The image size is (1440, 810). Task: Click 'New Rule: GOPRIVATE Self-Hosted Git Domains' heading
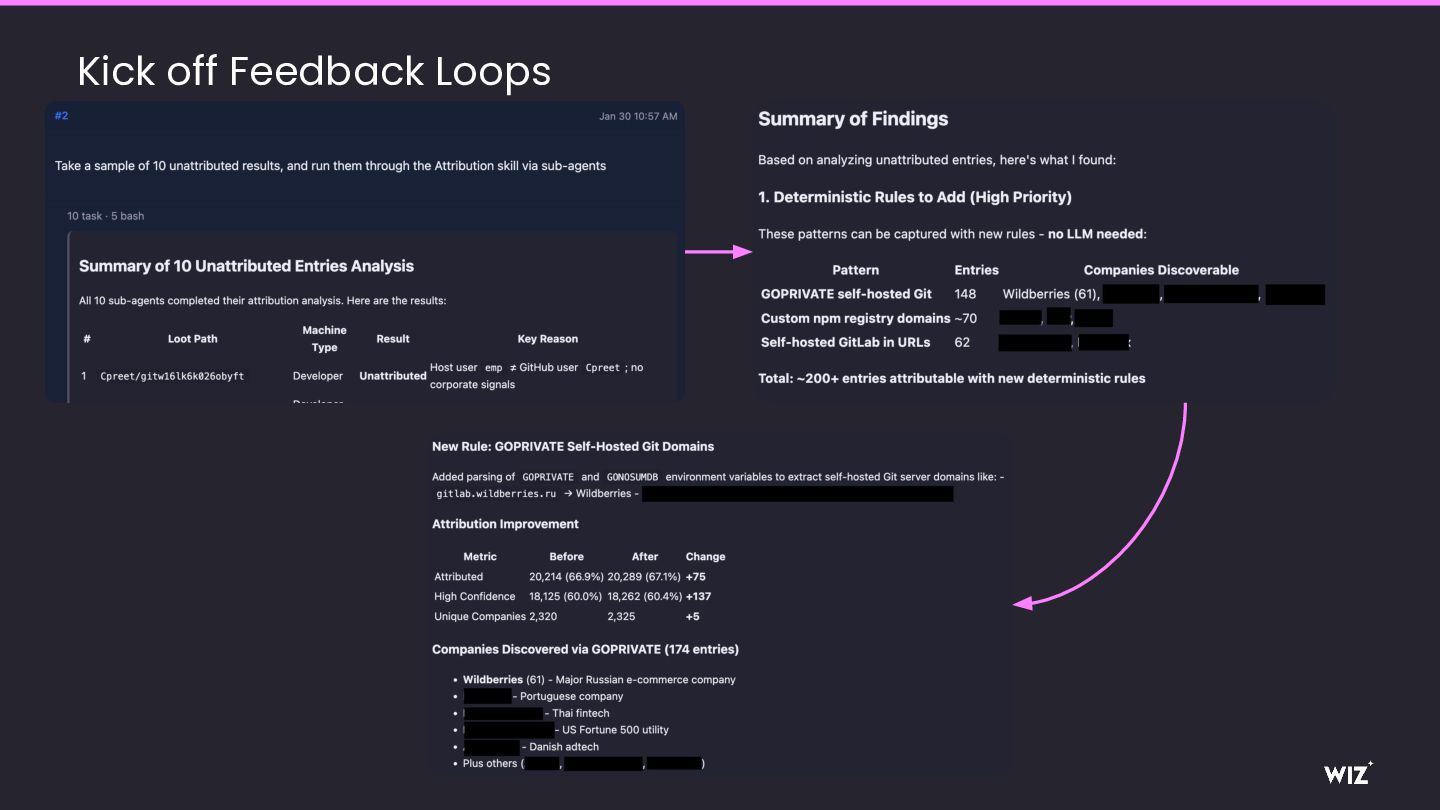click(x=573, y=446)
